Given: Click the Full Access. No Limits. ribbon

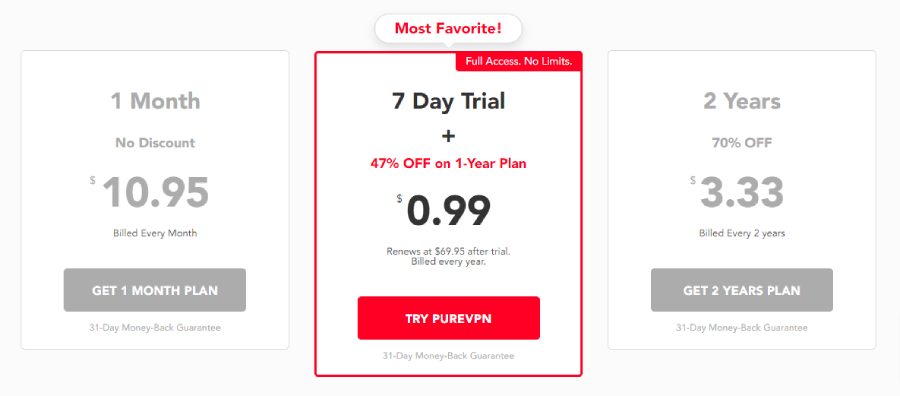Looking at the screenshot, I should [519, 61].
